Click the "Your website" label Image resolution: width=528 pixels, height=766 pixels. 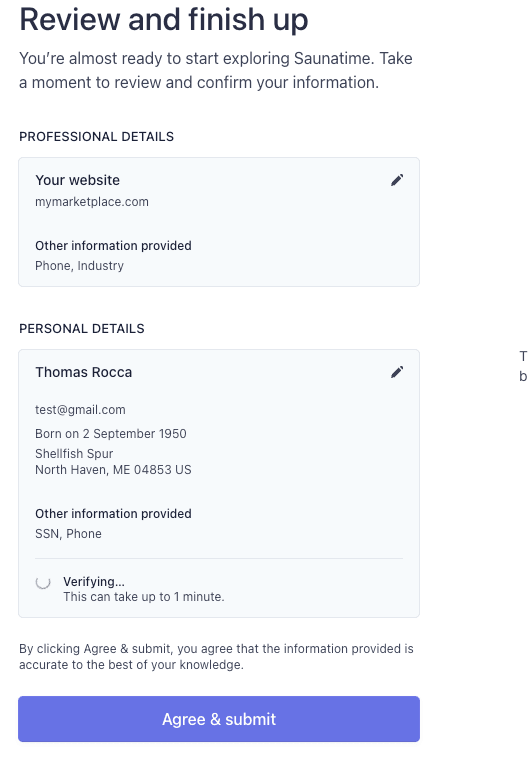(77, 180)
